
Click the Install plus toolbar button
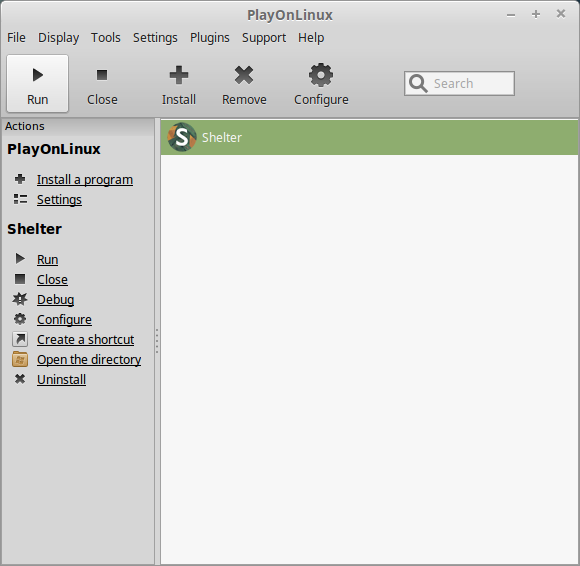pos(179,84)
